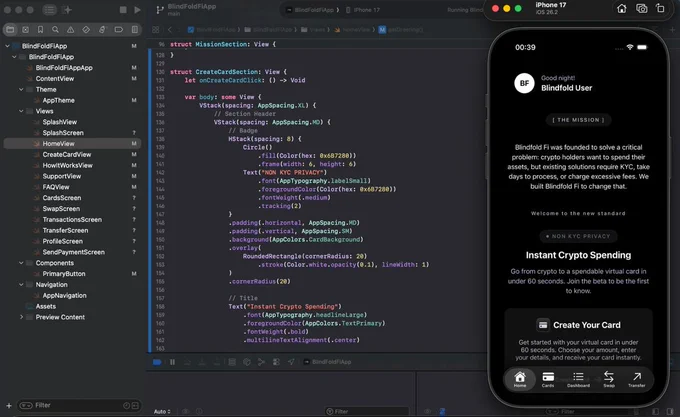Open the Bookmark navigator icon
680x417 pixels.
point(40,29)
